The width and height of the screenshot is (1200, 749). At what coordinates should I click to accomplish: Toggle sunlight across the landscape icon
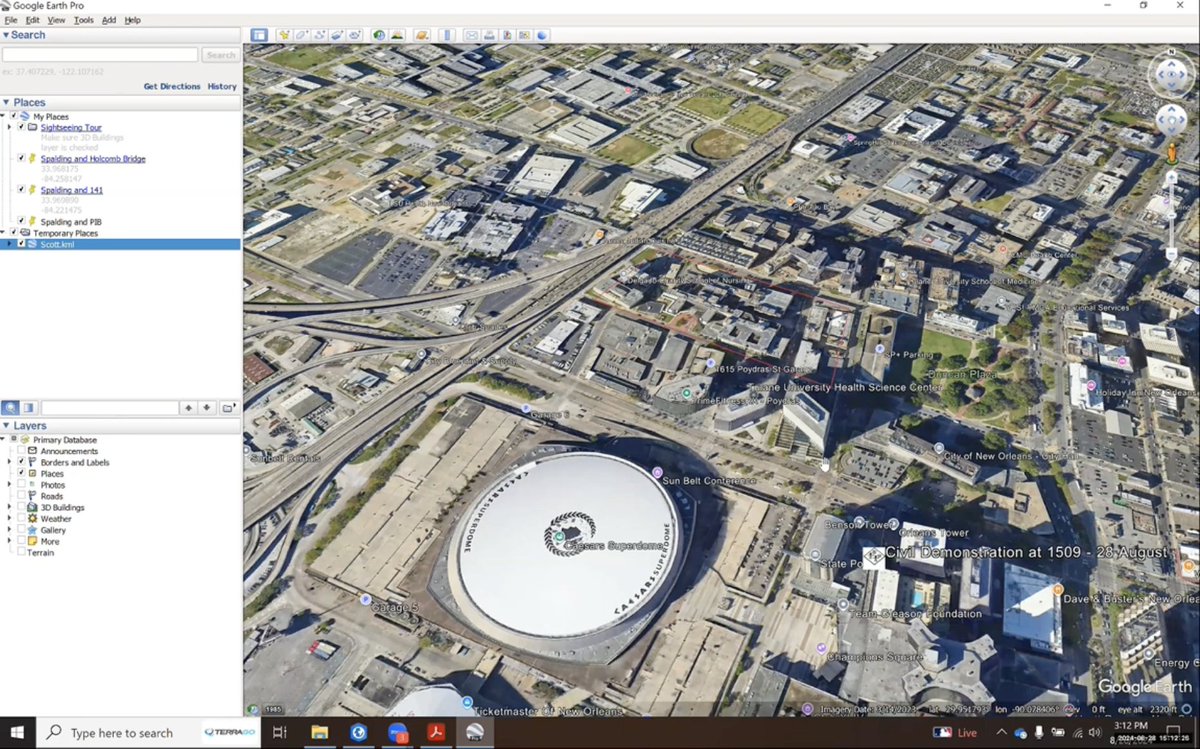tap(397, 35)
